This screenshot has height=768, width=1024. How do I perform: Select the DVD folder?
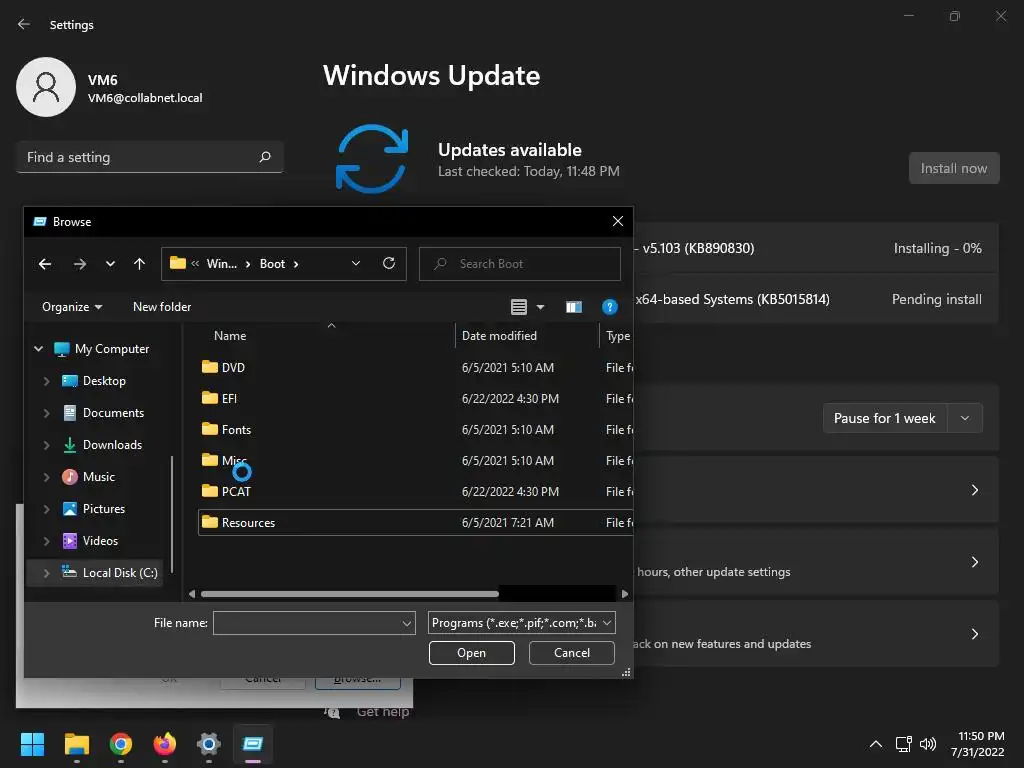click(232, 368)
